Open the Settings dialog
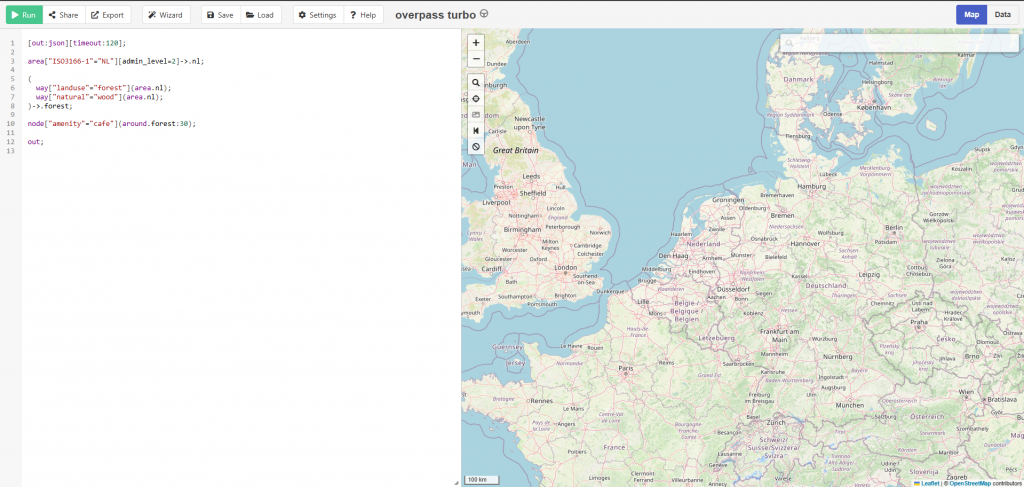The image size is (1024, 487). [x=317, y=15]
